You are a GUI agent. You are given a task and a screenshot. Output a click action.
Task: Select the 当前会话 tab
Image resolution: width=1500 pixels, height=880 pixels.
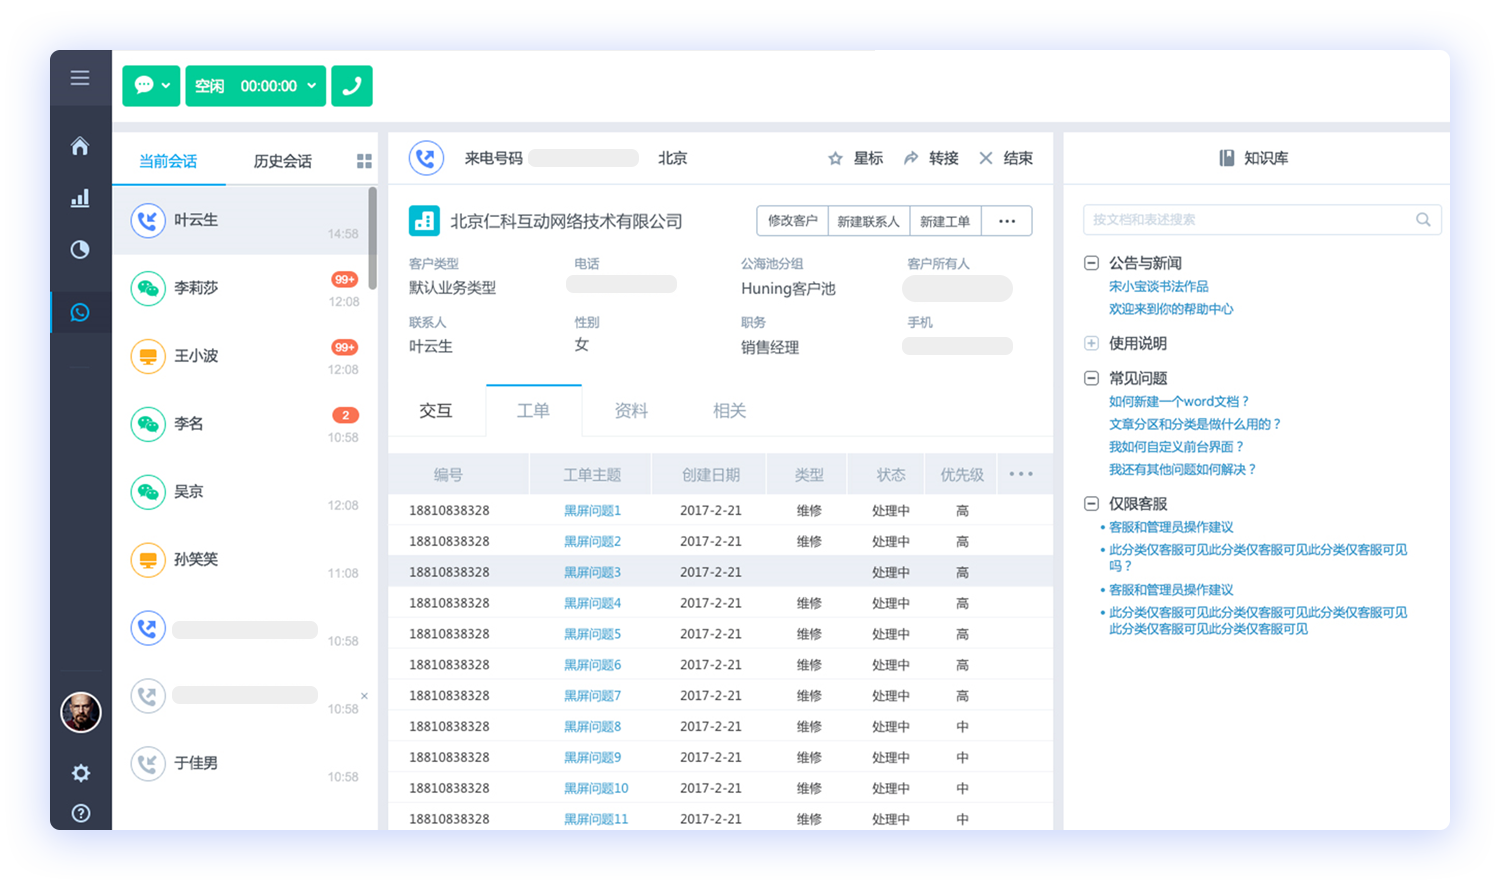168,161
